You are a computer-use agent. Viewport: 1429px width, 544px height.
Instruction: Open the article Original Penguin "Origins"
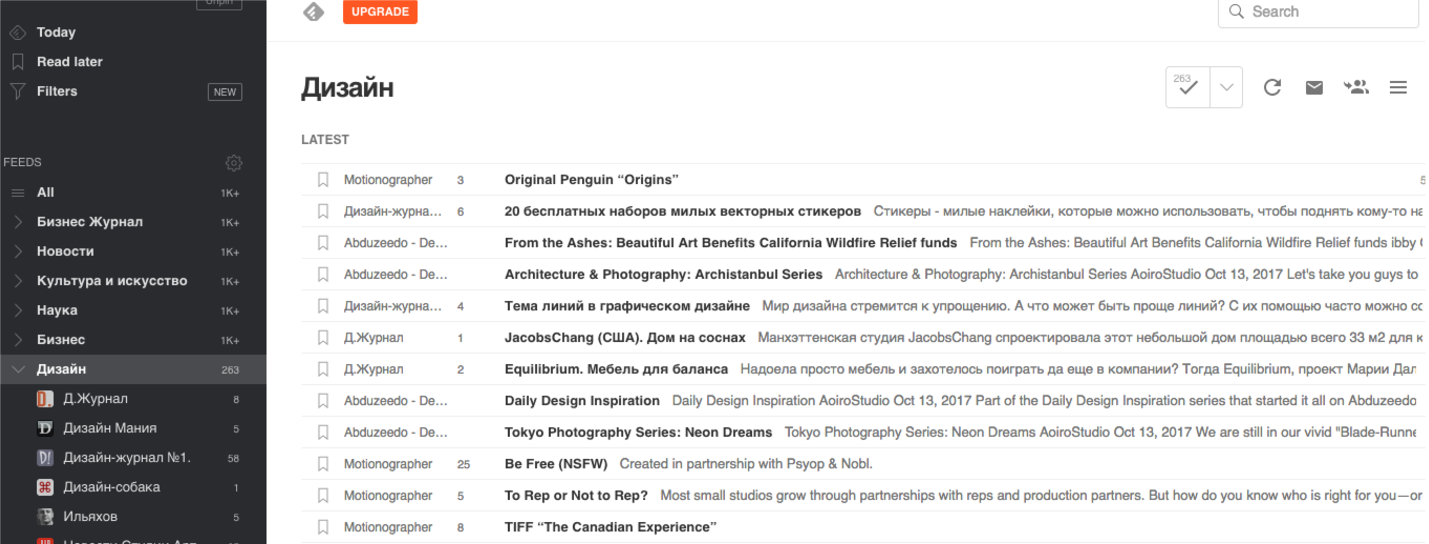(x=592, y=180)
